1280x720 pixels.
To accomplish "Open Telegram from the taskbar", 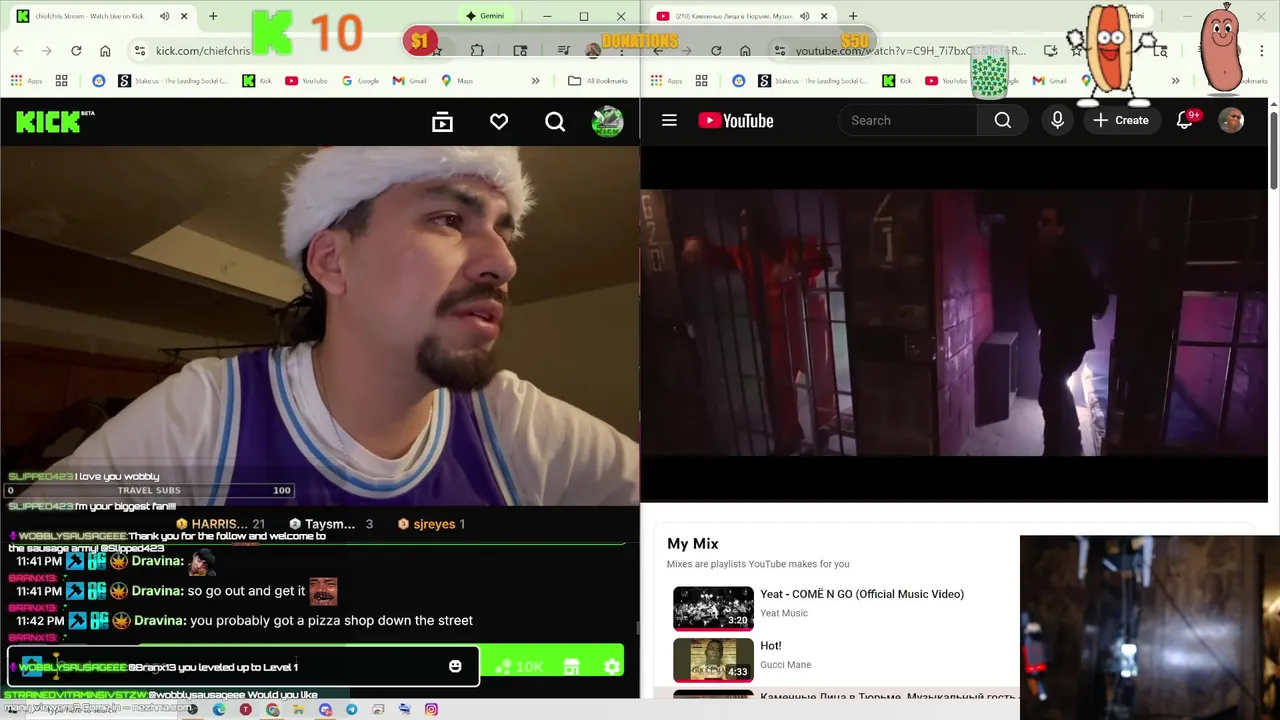I will (x=351, y=709).
